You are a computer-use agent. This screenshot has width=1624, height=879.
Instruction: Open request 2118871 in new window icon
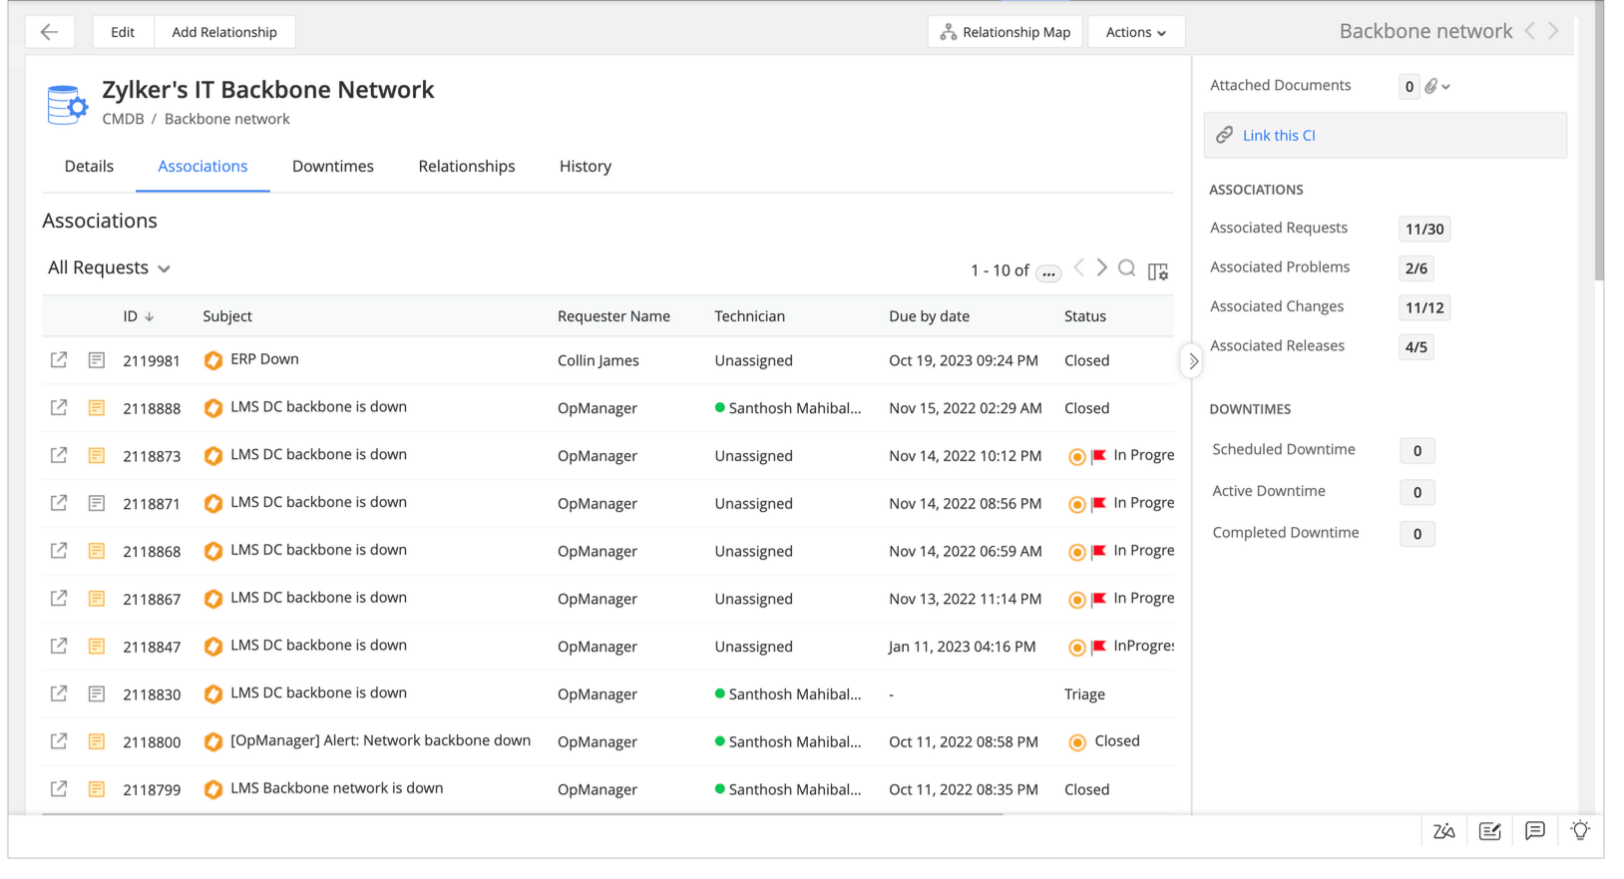pyautogui.click(x=59, y=503)
